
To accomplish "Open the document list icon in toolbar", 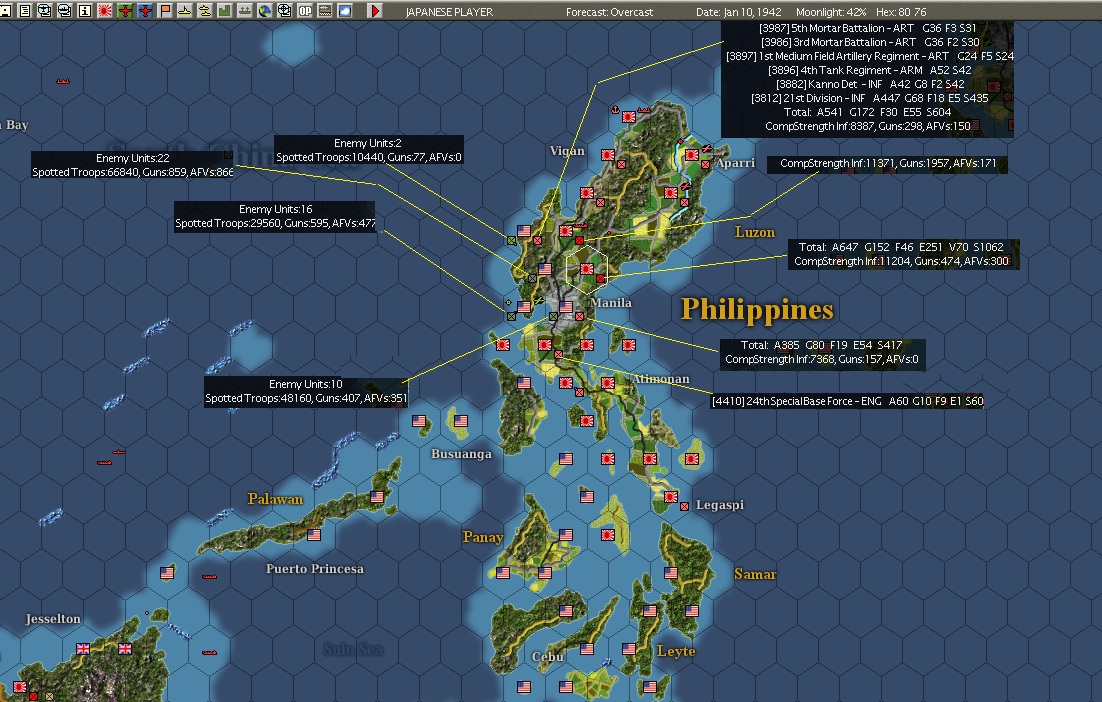I will pos(25,11).
